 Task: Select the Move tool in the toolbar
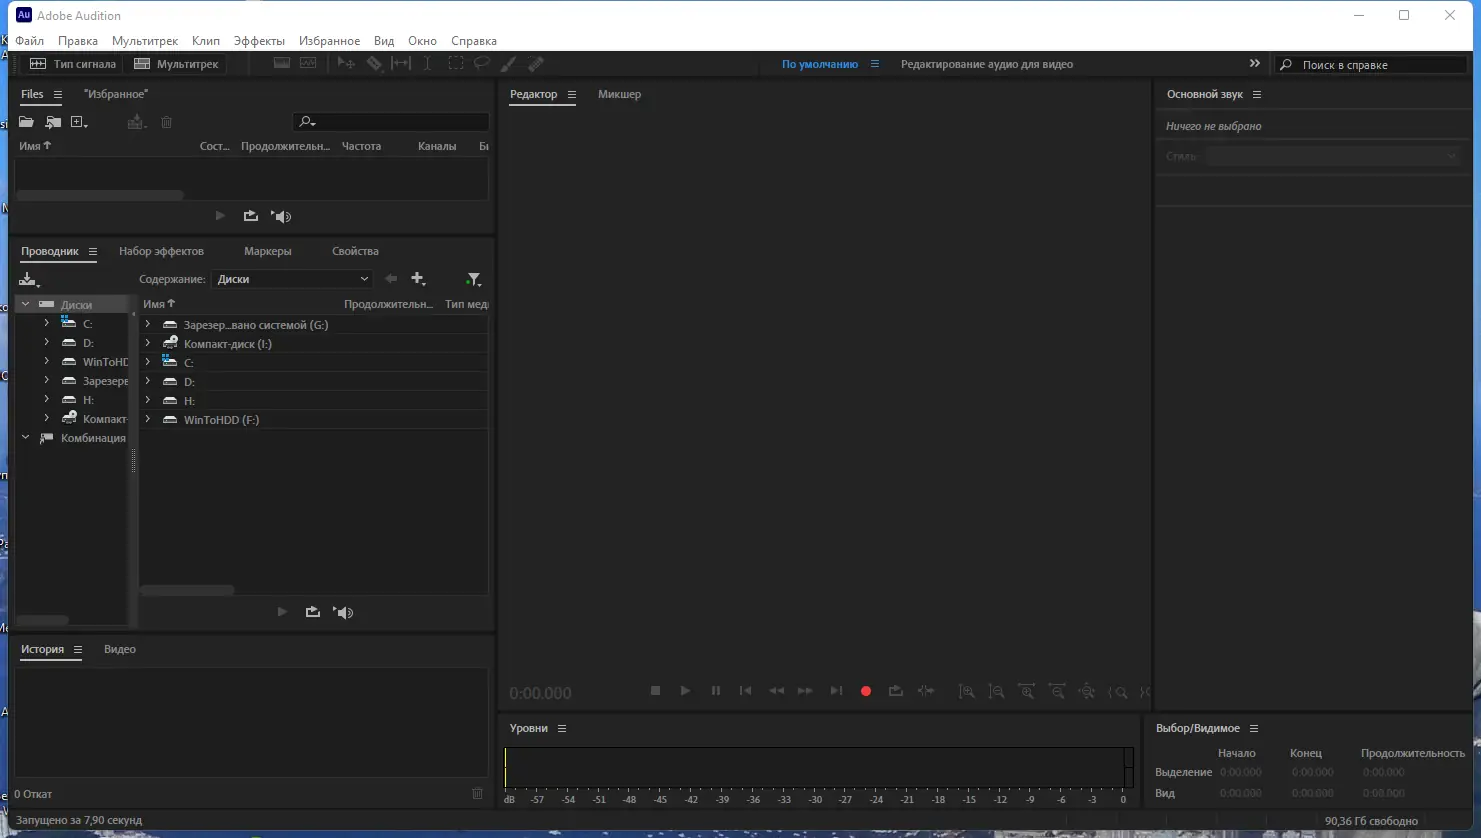click(x=345, y=63)
